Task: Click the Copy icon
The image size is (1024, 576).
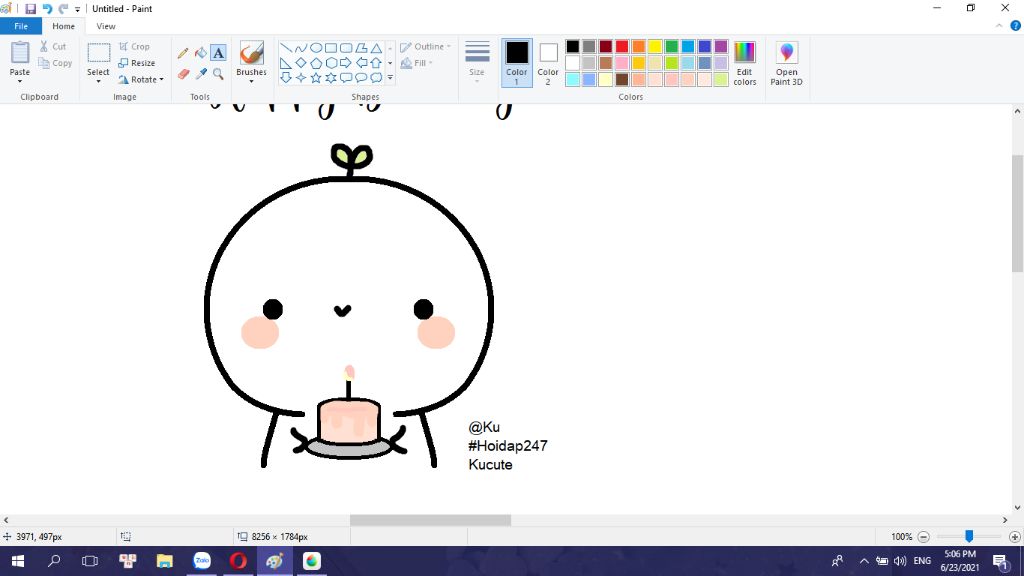Action: point(44,63)
